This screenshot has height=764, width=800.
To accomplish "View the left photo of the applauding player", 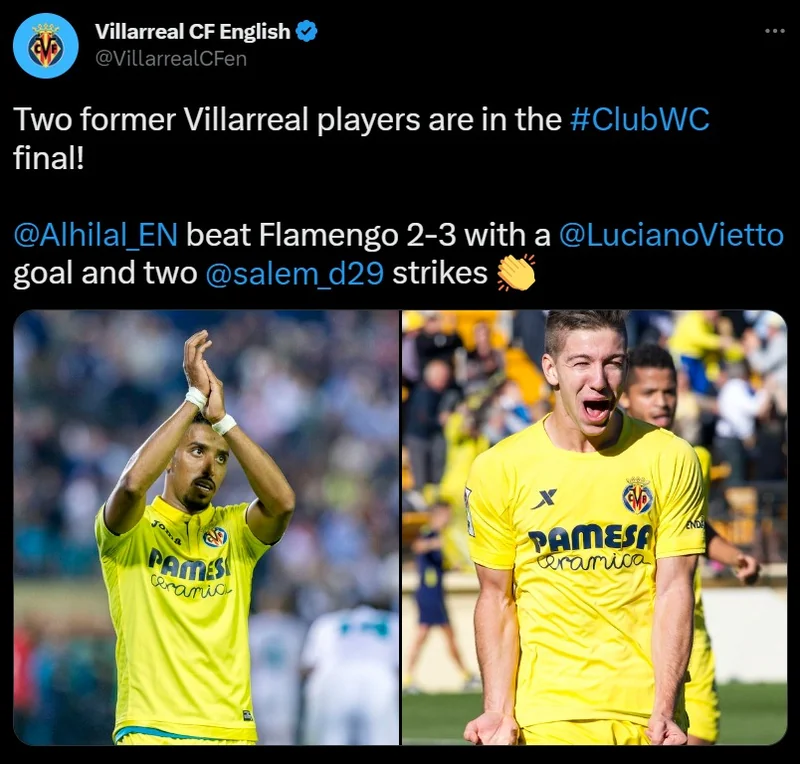I will pyautogui.click(x=206, y=527).
